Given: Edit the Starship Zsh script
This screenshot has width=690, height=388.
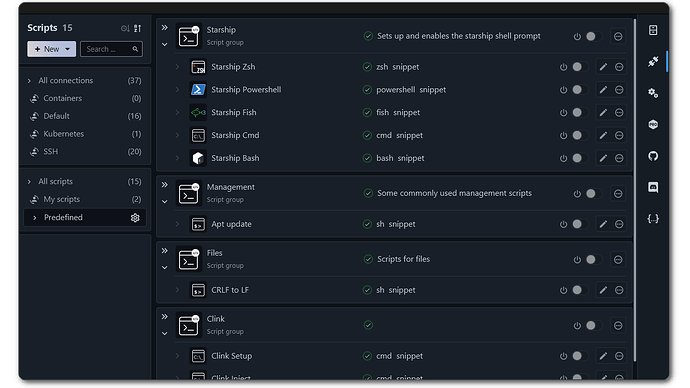Looking at the screenshot, I should point(603,67).
